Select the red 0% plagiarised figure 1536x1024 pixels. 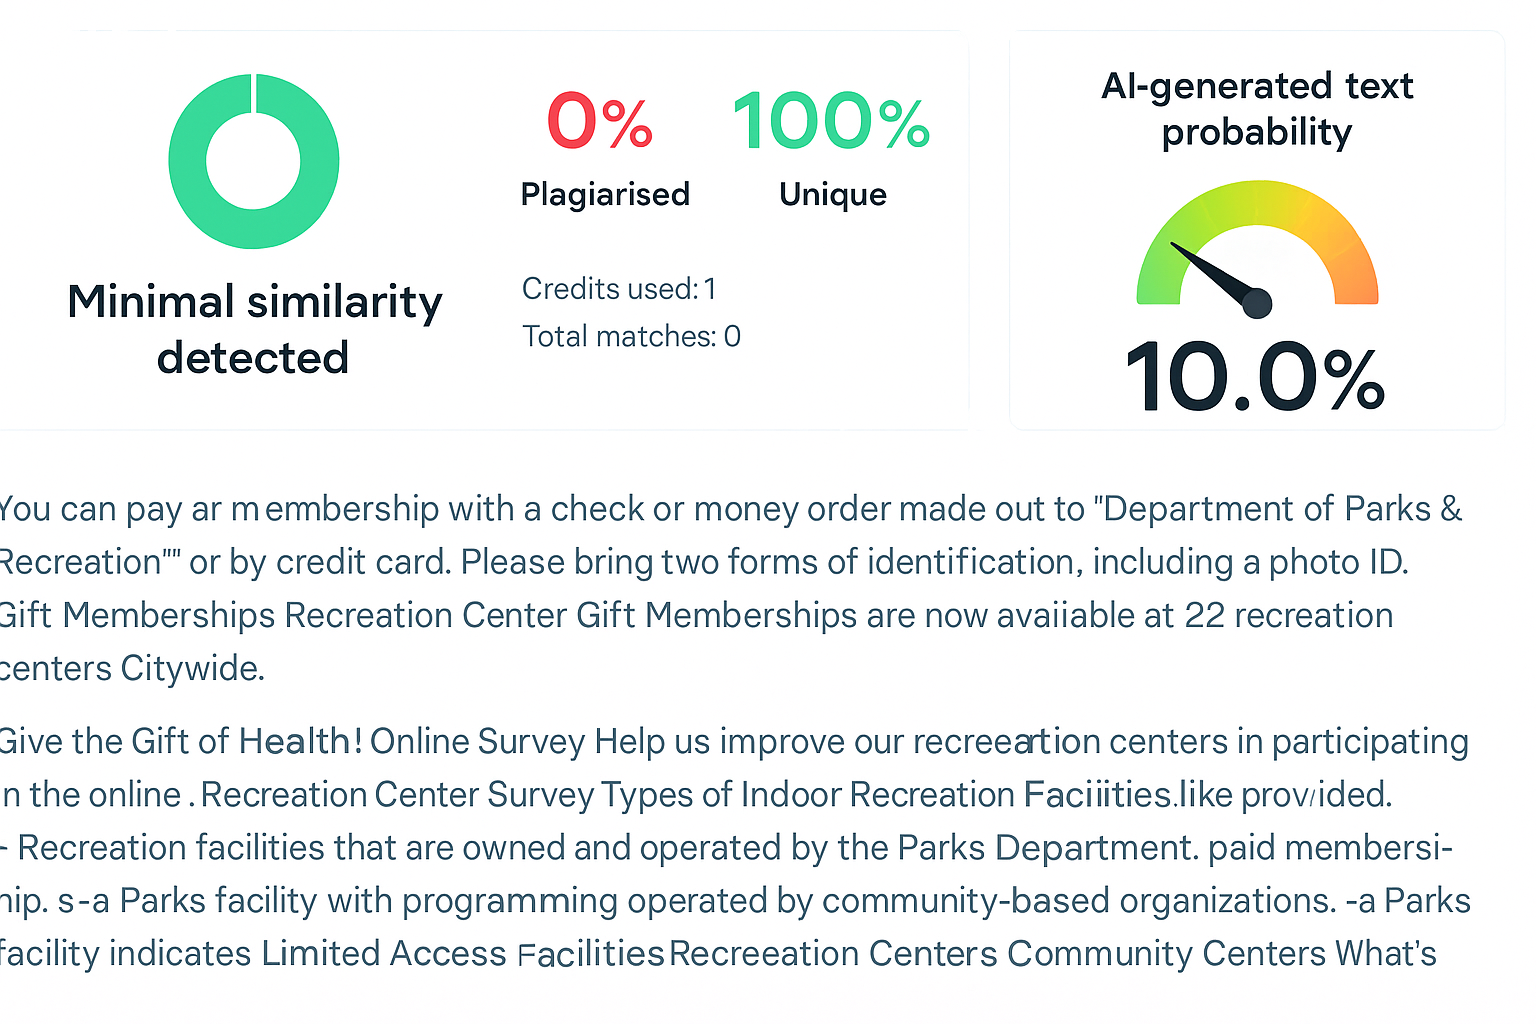click(x=600, y=122)
